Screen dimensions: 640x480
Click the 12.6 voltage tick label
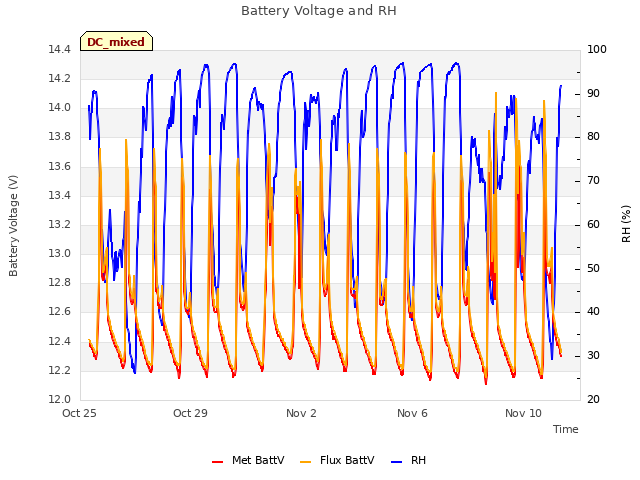pos(60,312)
